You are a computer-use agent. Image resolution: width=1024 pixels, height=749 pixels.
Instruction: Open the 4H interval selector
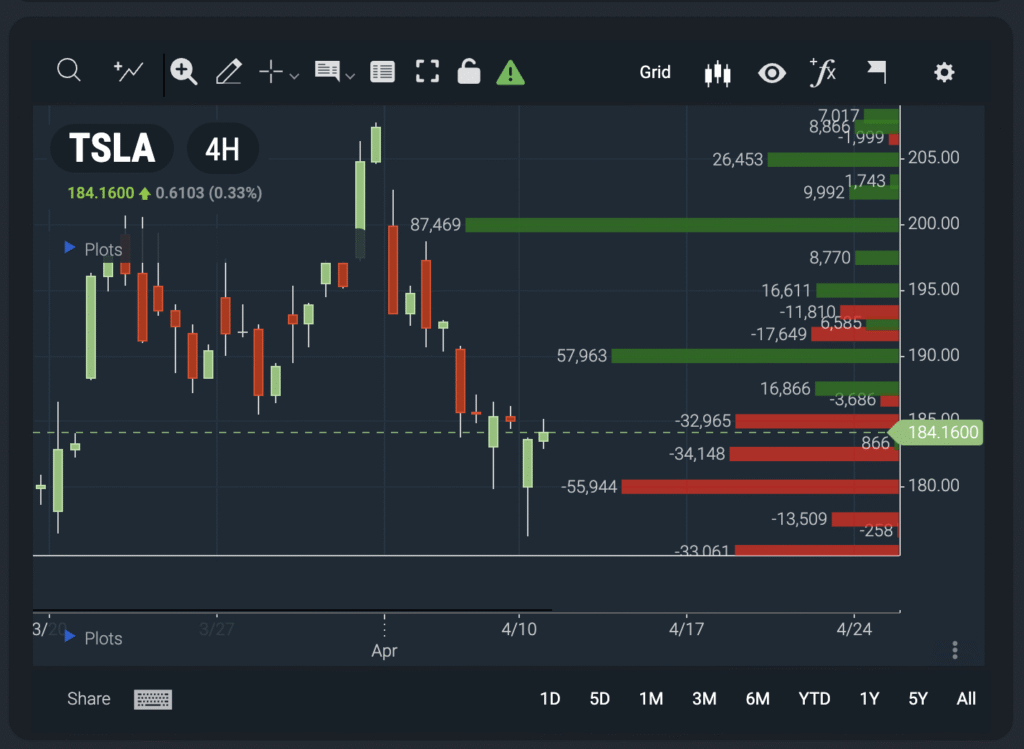pos(222,150)
